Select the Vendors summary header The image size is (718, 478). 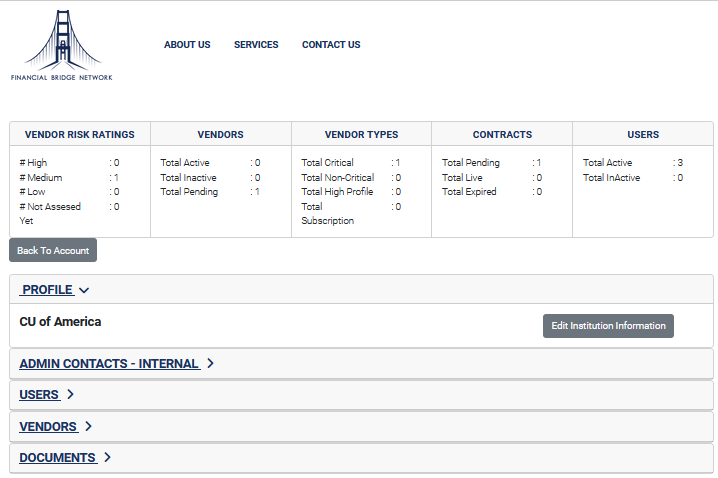(221, 135)
